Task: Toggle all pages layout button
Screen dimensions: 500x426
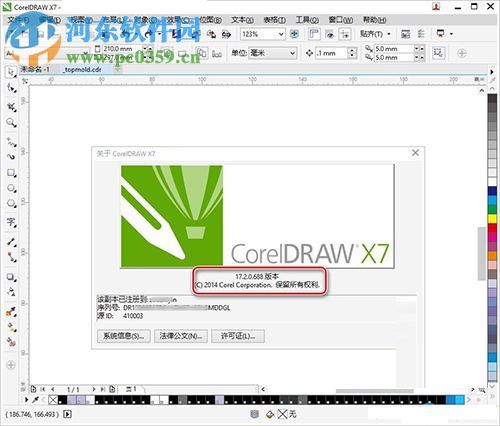Action: (x=201, y=53)
